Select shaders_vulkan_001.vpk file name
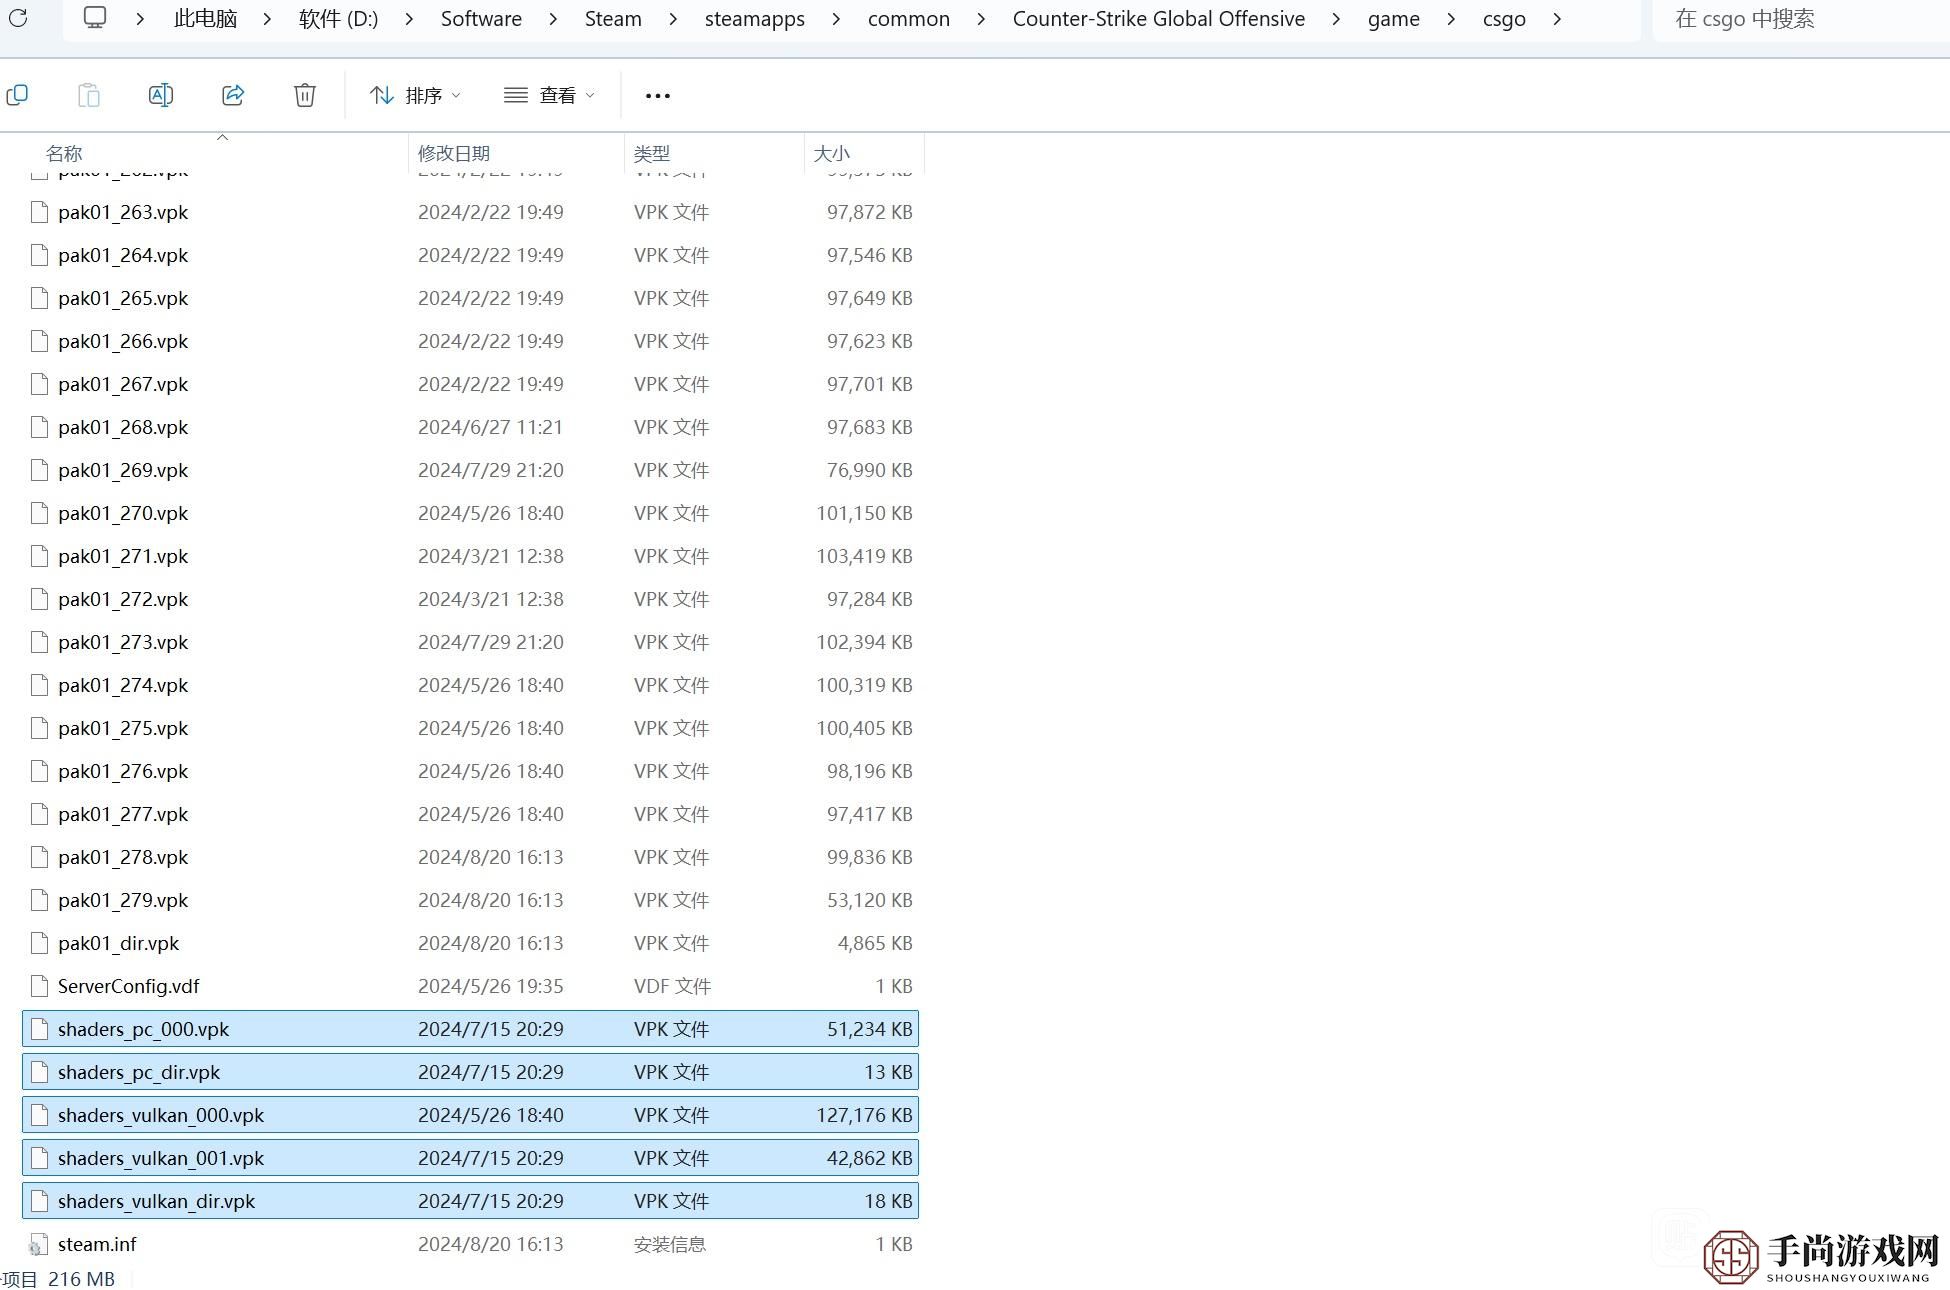The width and height of the screenshot is (1950, 1290). (161, 1158)
